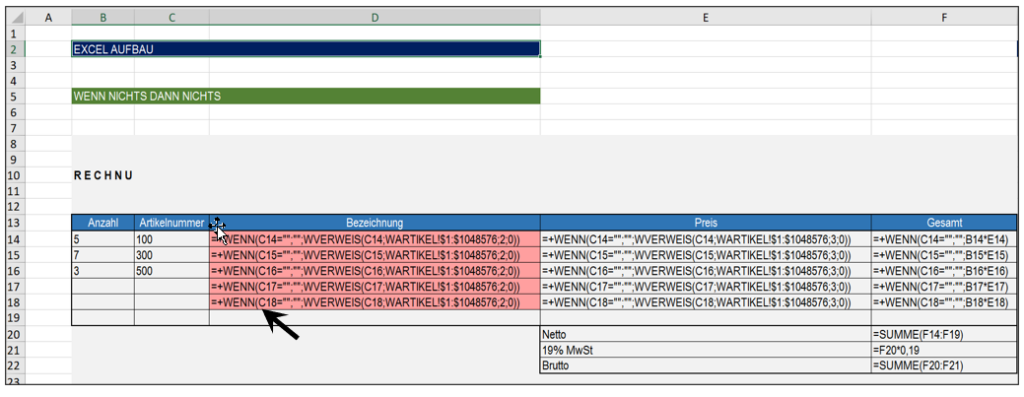Click Preis formula referencing C18
The image size is (1024, 397).
tap(705, 302)
